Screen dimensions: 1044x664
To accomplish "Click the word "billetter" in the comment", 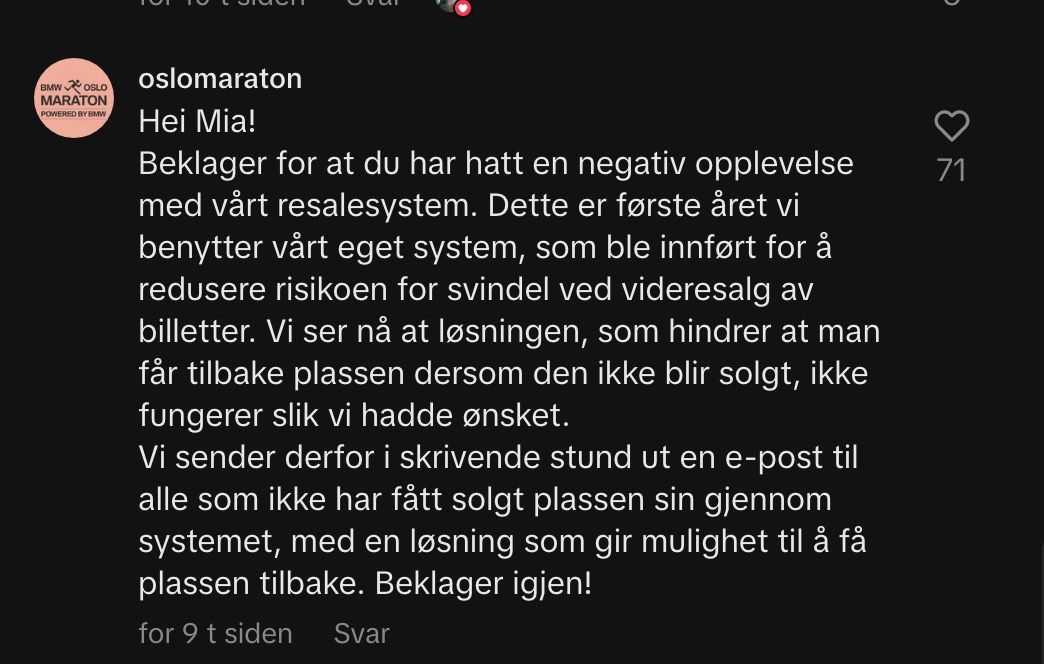I will coord(194,331).
